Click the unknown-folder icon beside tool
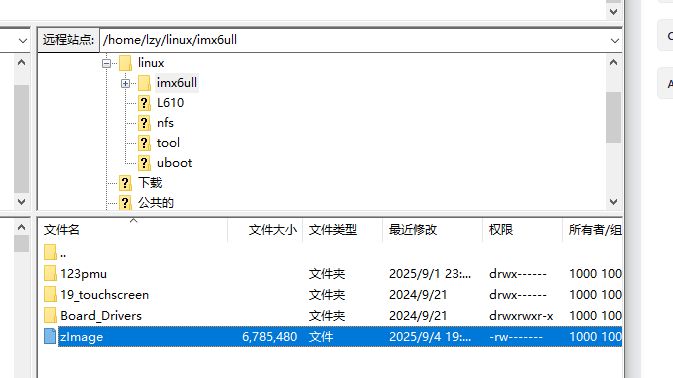This screenshot has height=378, width=673. 144,143
